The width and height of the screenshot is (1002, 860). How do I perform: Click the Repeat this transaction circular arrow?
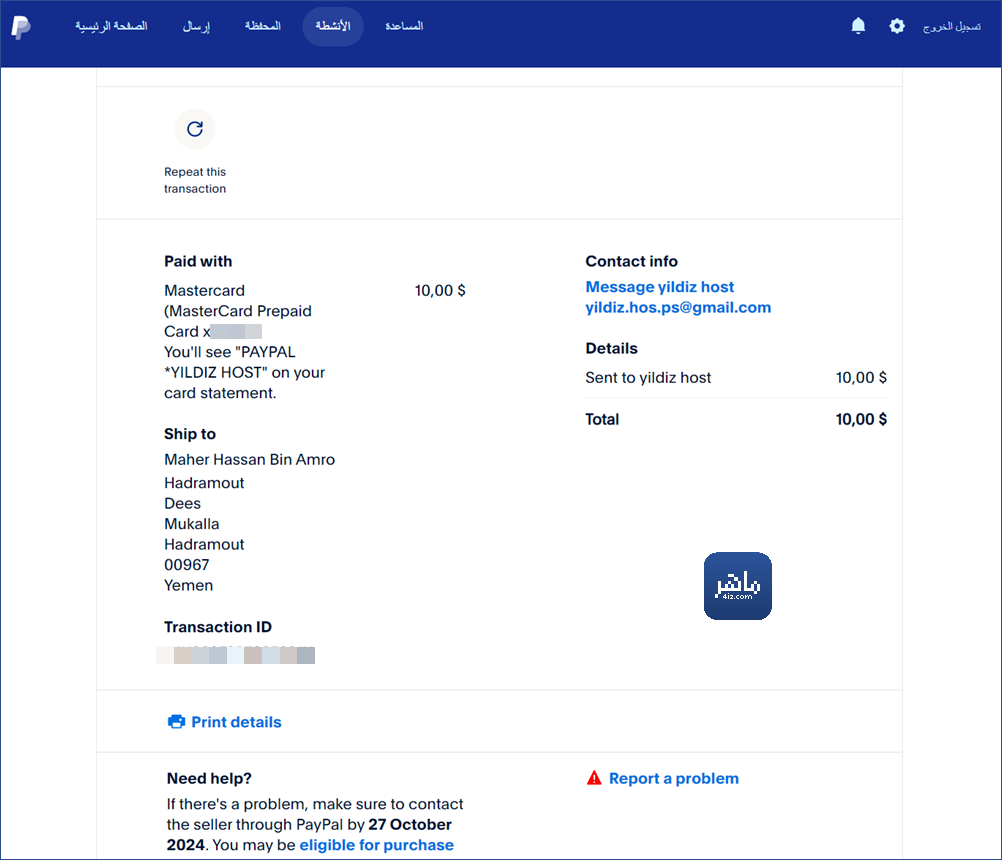click(x=195, y=129)
